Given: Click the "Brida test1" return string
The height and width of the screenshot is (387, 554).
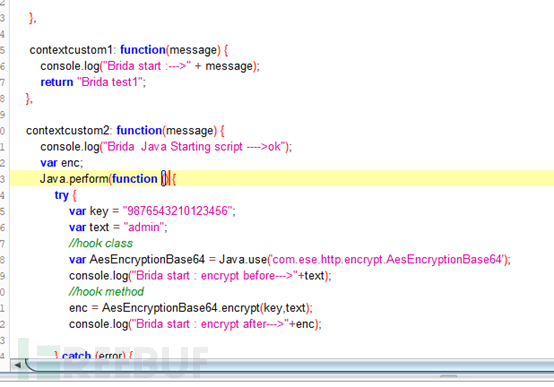Looking at the screenshot, I should coord(110,82).
